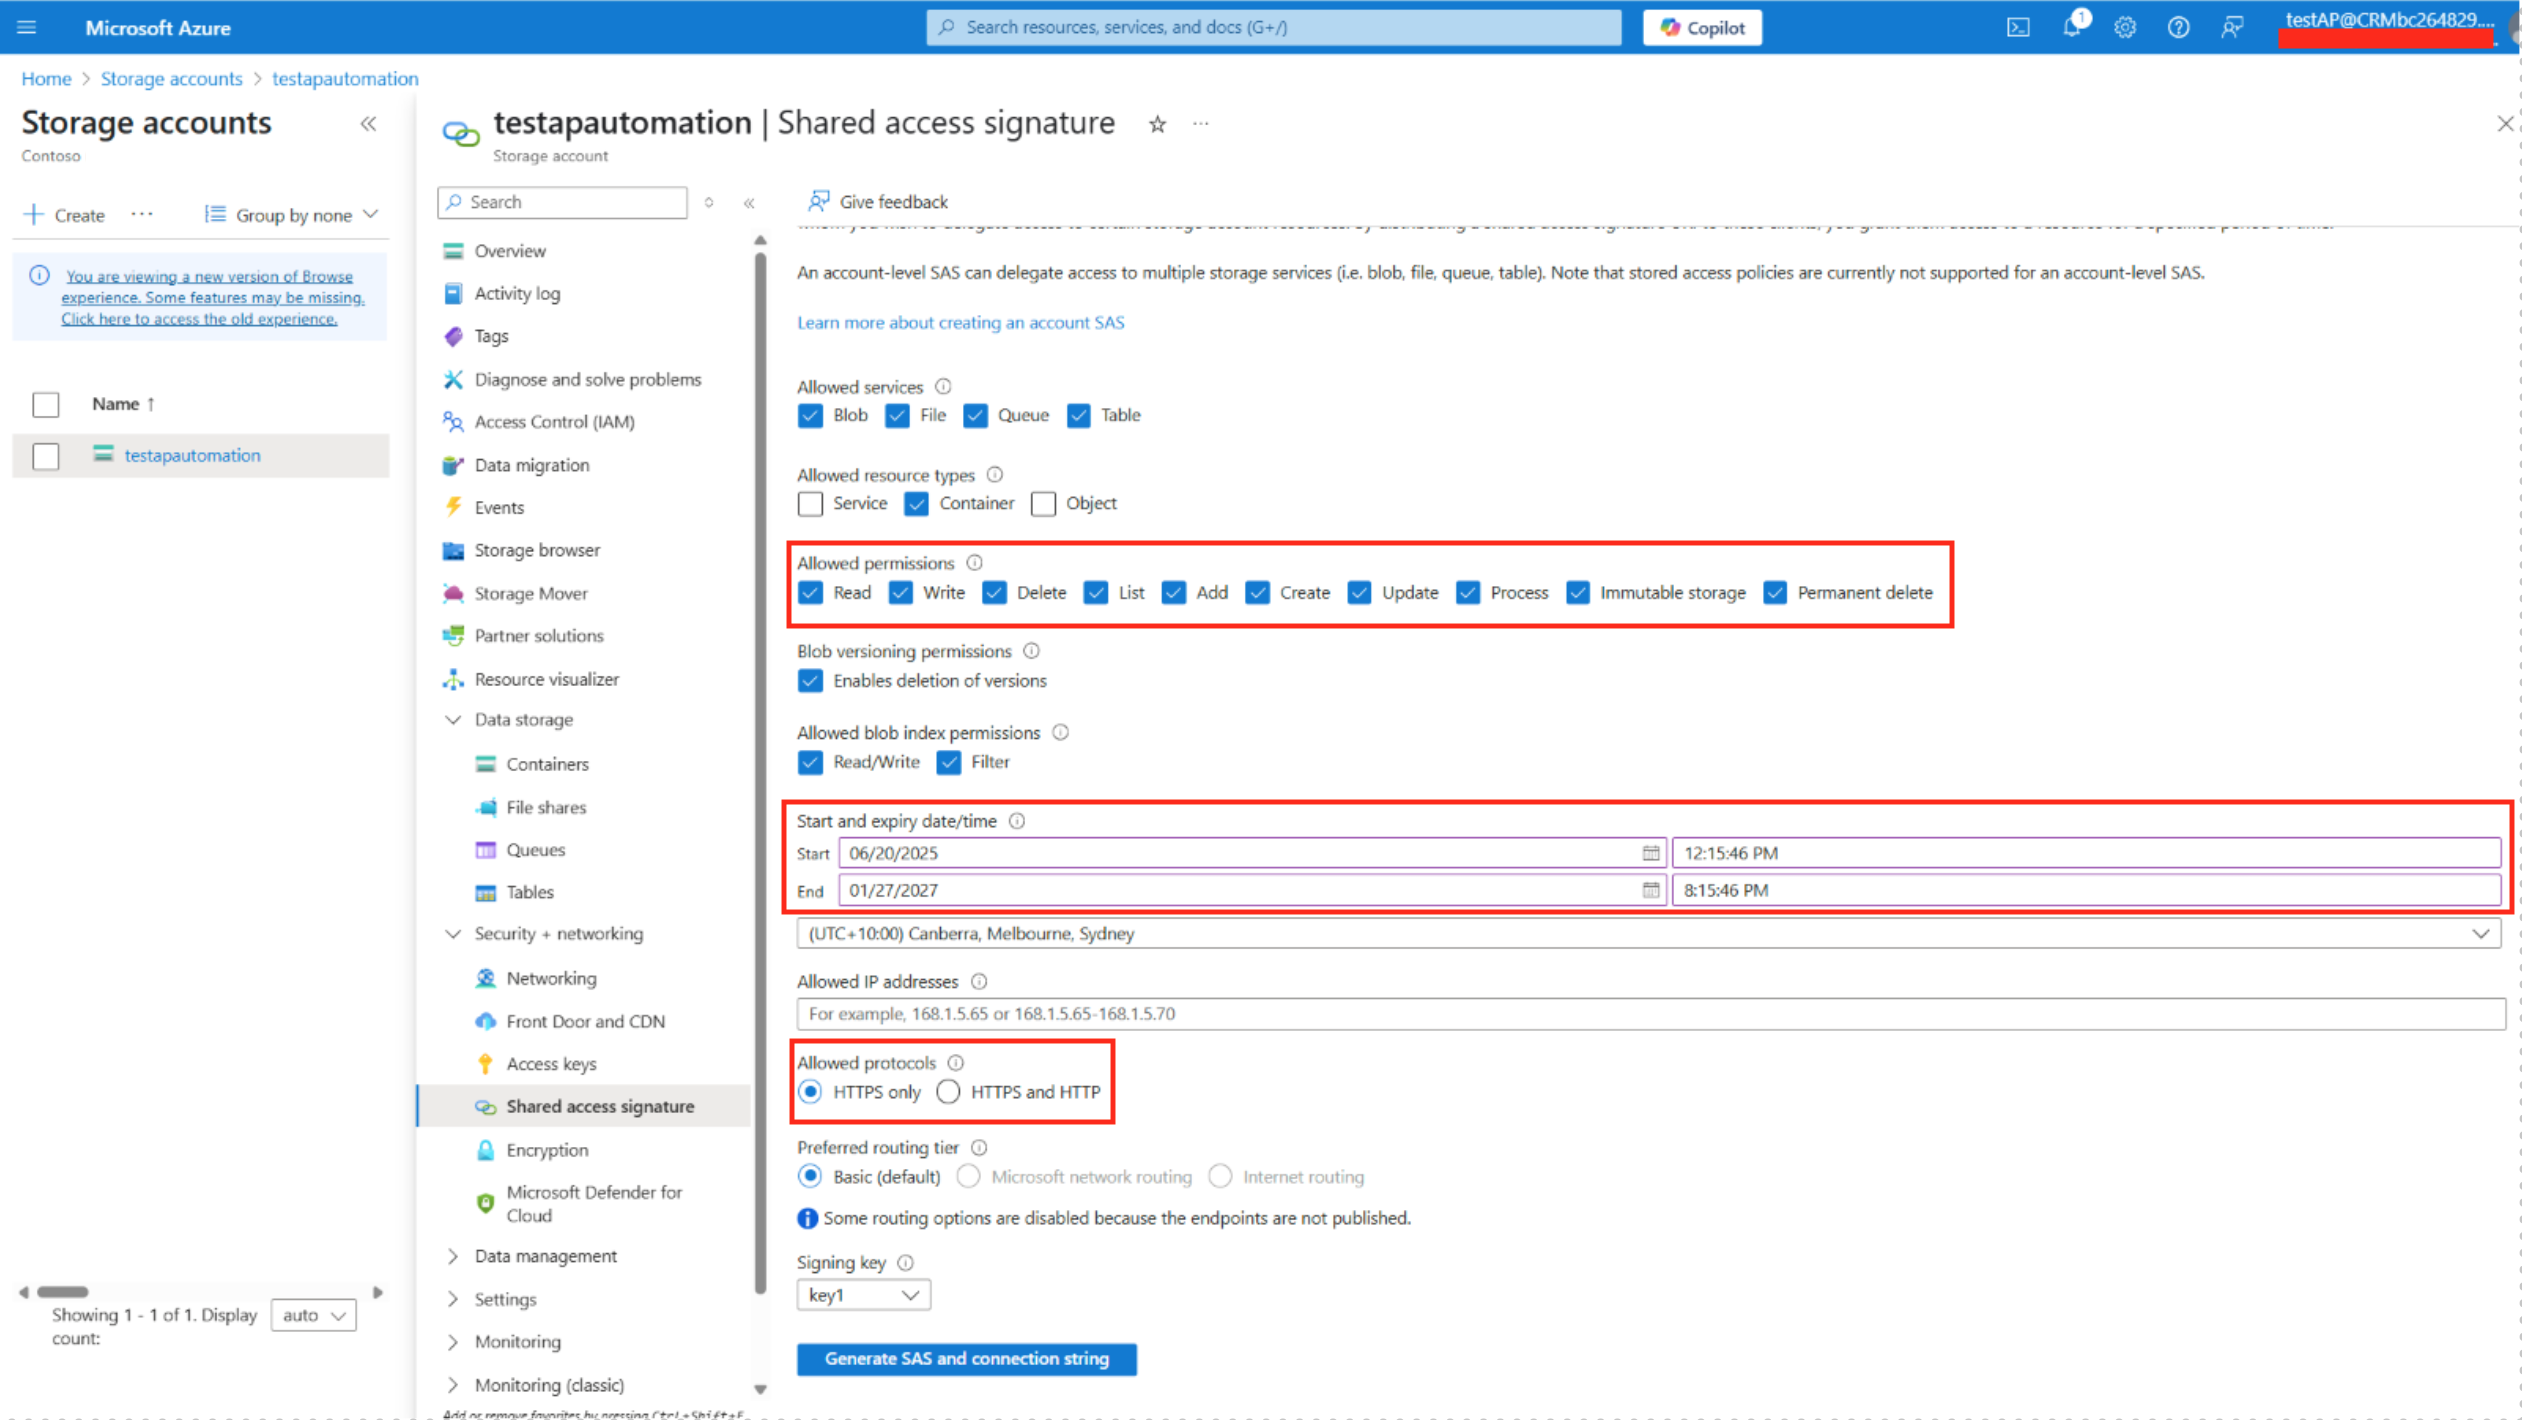Open Cloud Shell icon in top bar

point(2018,27)
